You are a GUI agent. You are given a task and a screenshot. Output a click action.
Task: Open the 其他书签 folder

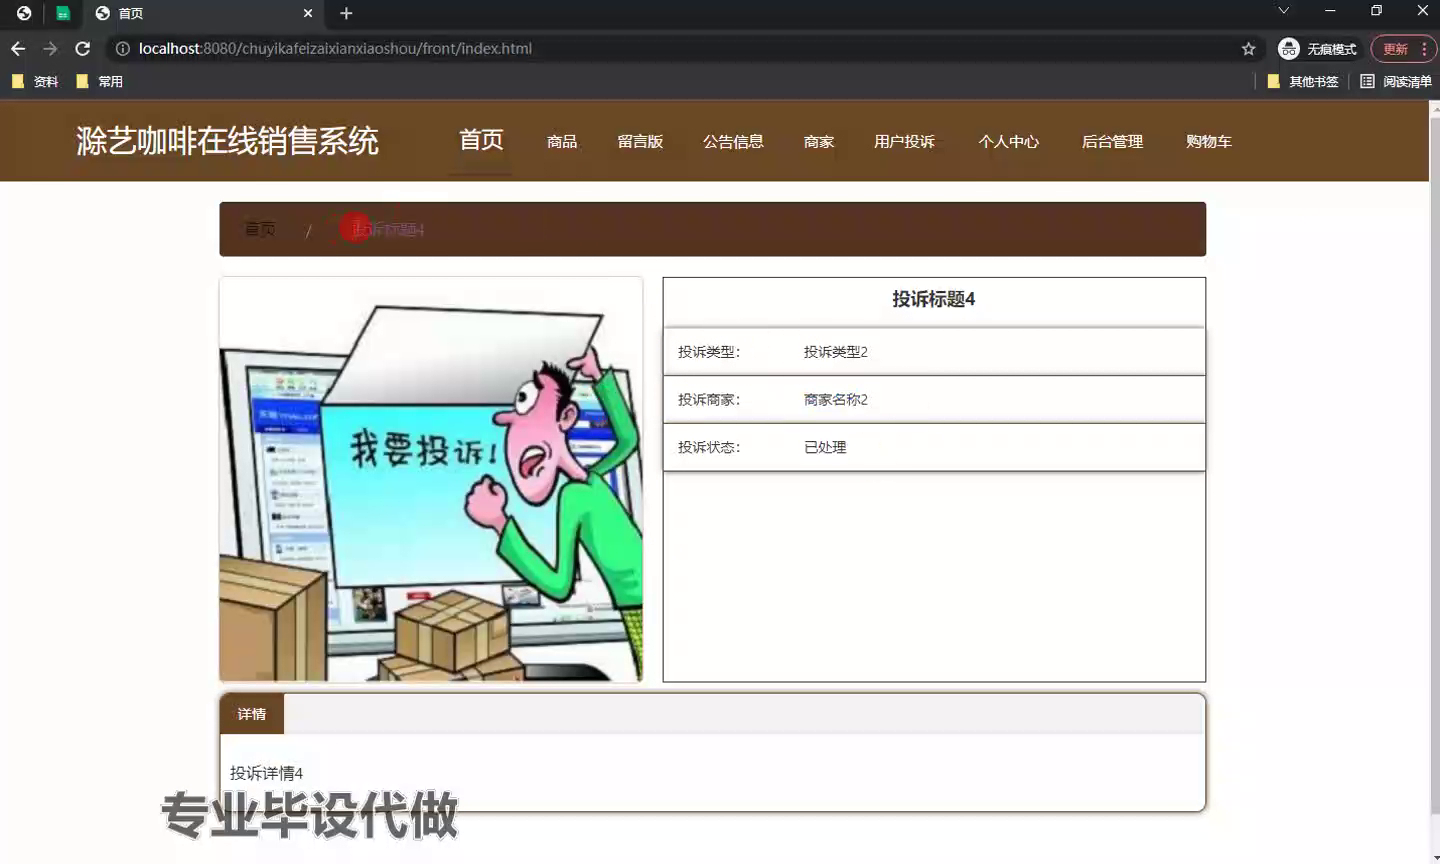coord(1302,82)
